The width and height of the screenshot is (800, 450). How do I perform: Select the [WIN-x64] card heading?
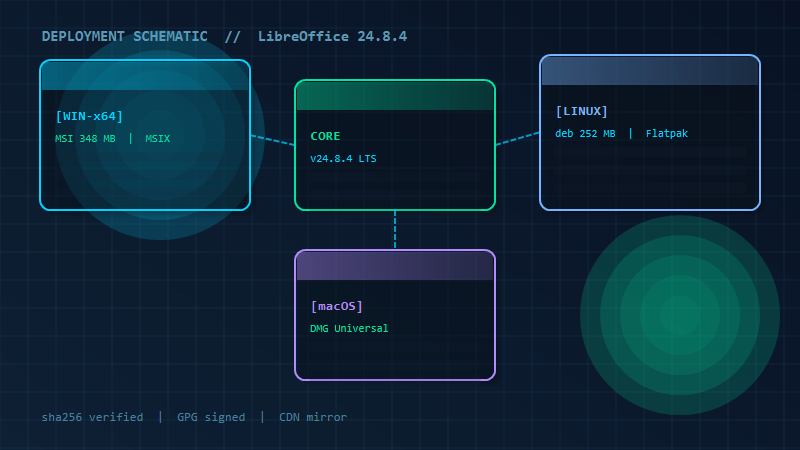(89, 116)
